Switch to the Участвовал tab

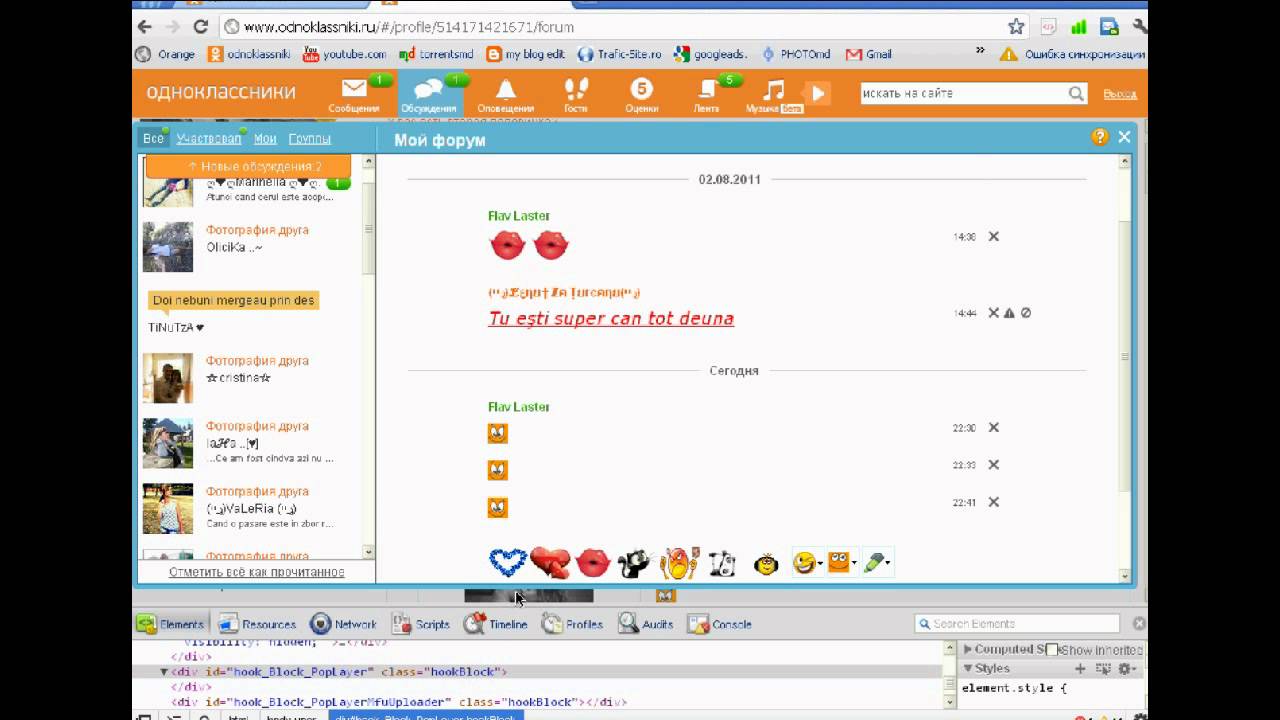tap(209, 139)
